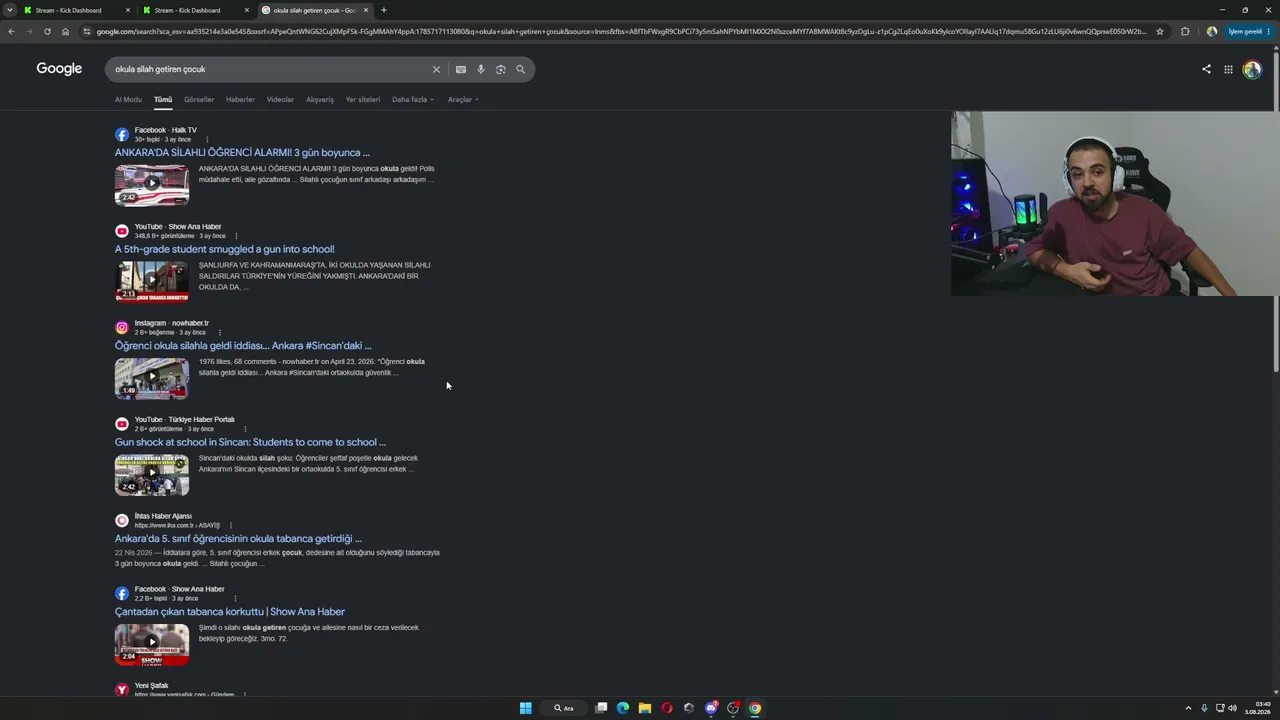Play the 'Çantadan çıkan tabanca' video thumbnail
Screen dimensions: 1280x720
click(x=152, y=644)
